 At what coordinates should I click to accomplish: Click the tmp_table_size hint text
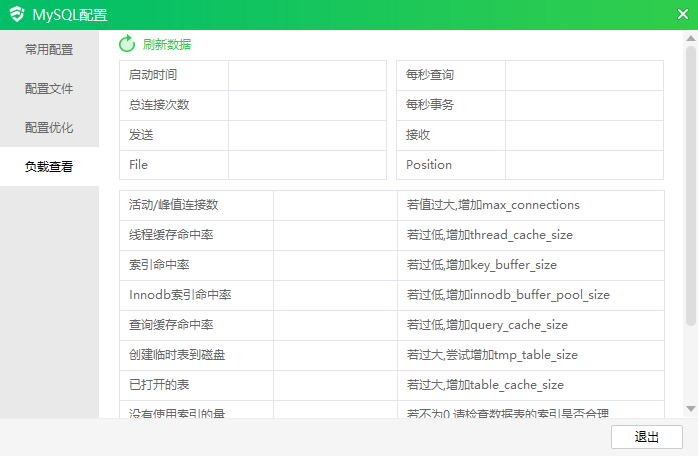[492, 355]
